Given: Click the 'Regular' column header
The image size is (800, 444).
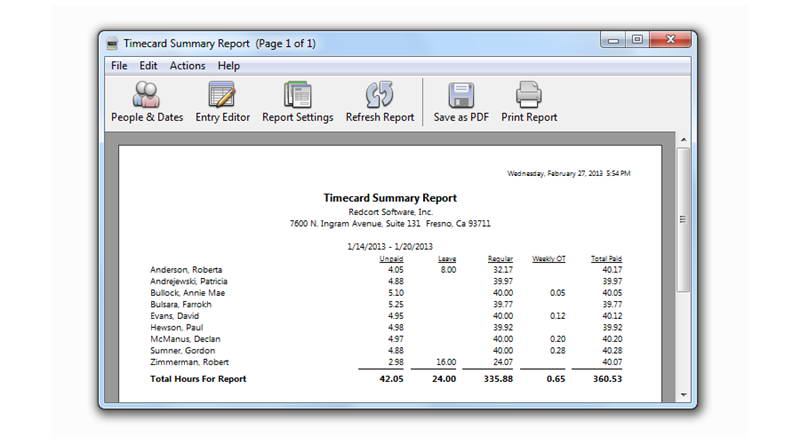Looking at the screenshot, I should click(500, 259).
